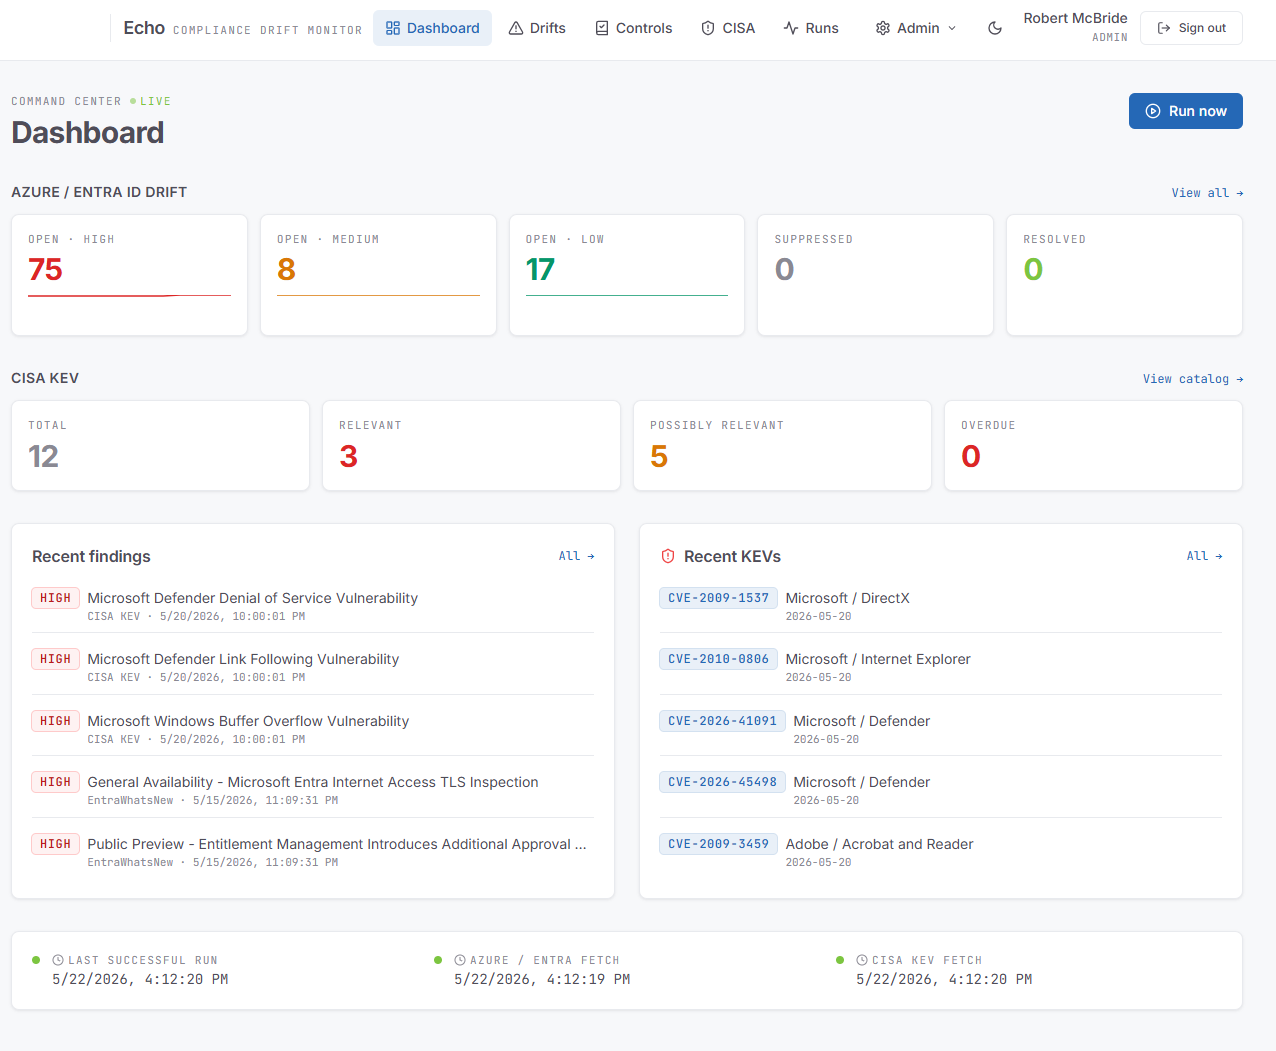Click the Runs activity pulse icon

coord(791,28)
